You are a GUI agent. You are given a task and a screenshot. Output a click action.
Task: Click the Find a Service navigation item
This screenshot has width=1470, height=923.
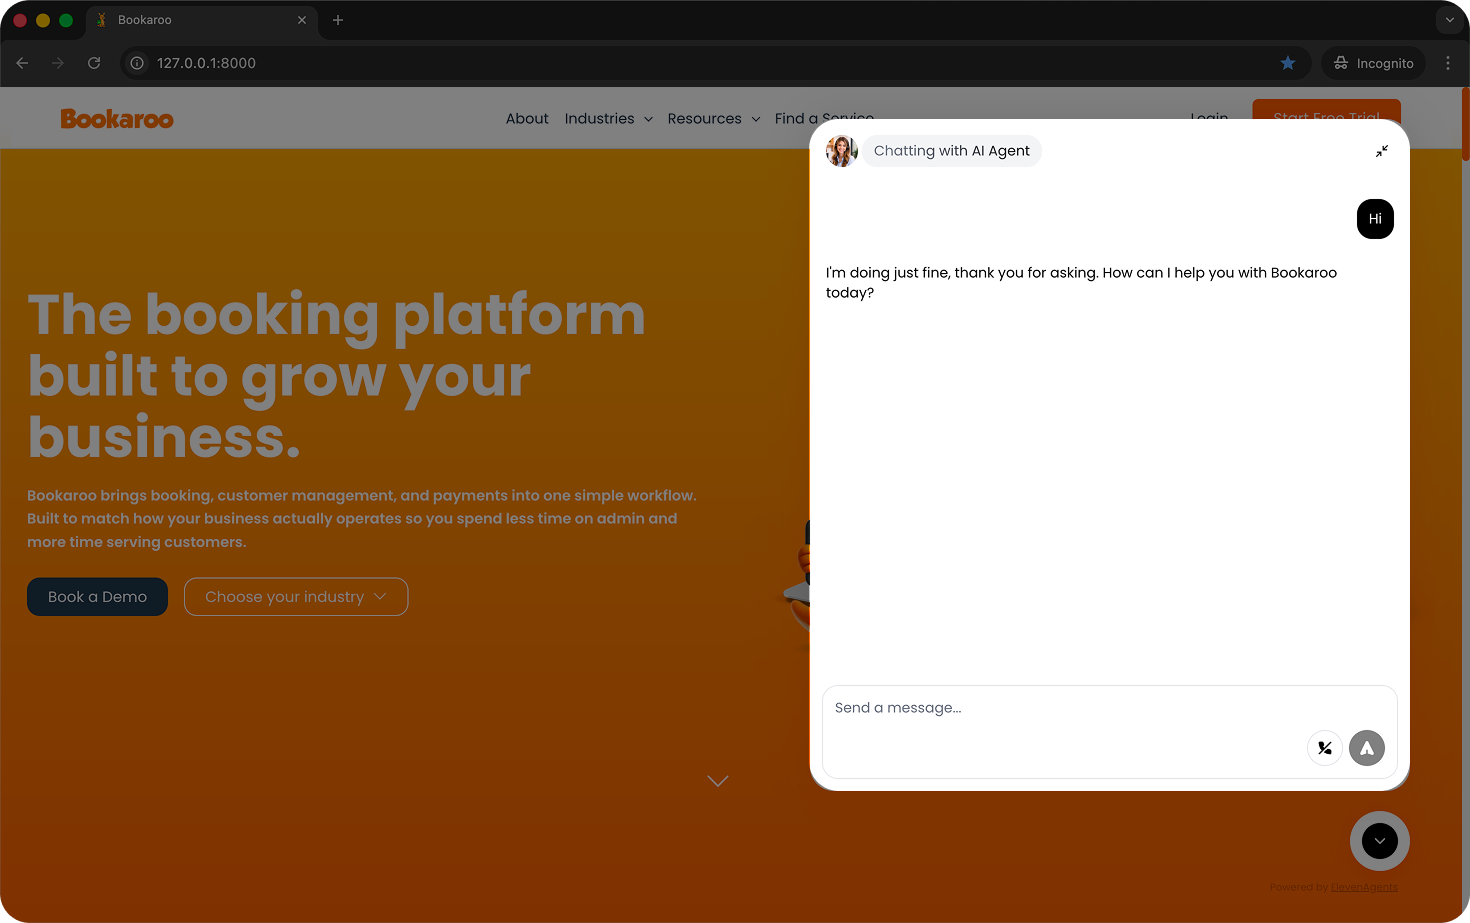click(x=824, y=118)
